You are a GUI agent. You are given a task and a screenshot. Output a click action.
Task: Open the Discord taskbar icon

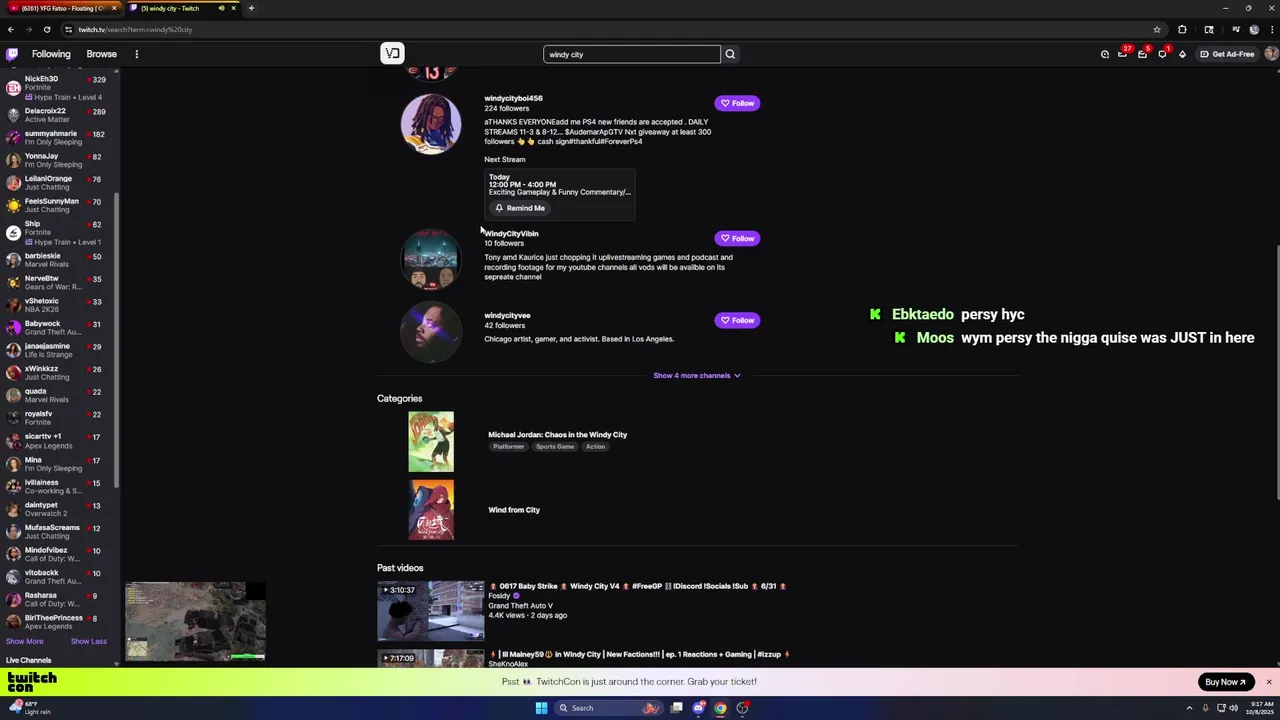[699, 708]
